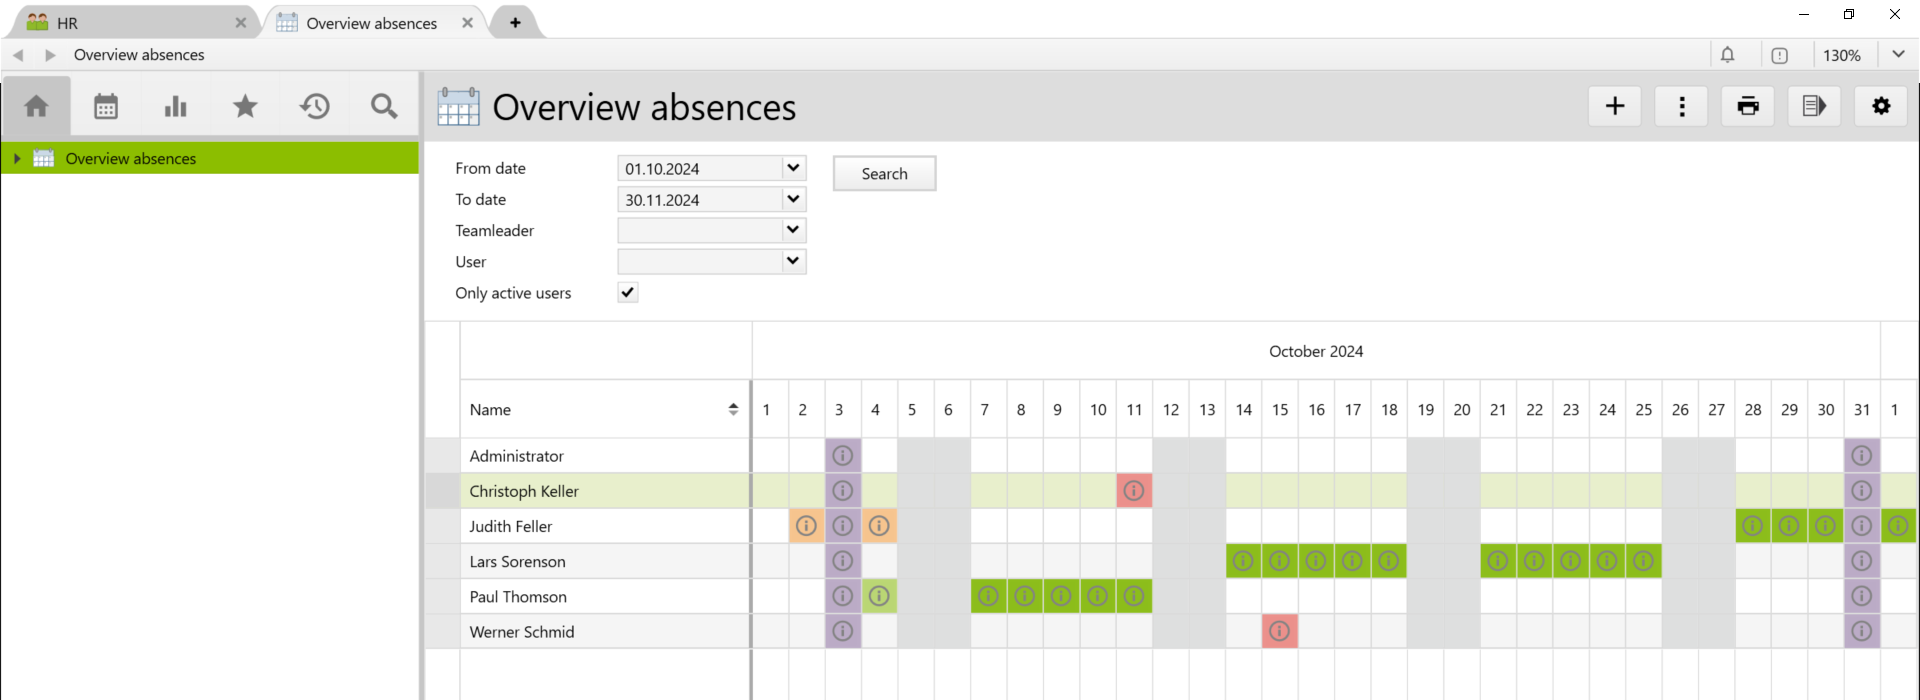
Task: Open the bar chart statistics icon
Action: 176,106
